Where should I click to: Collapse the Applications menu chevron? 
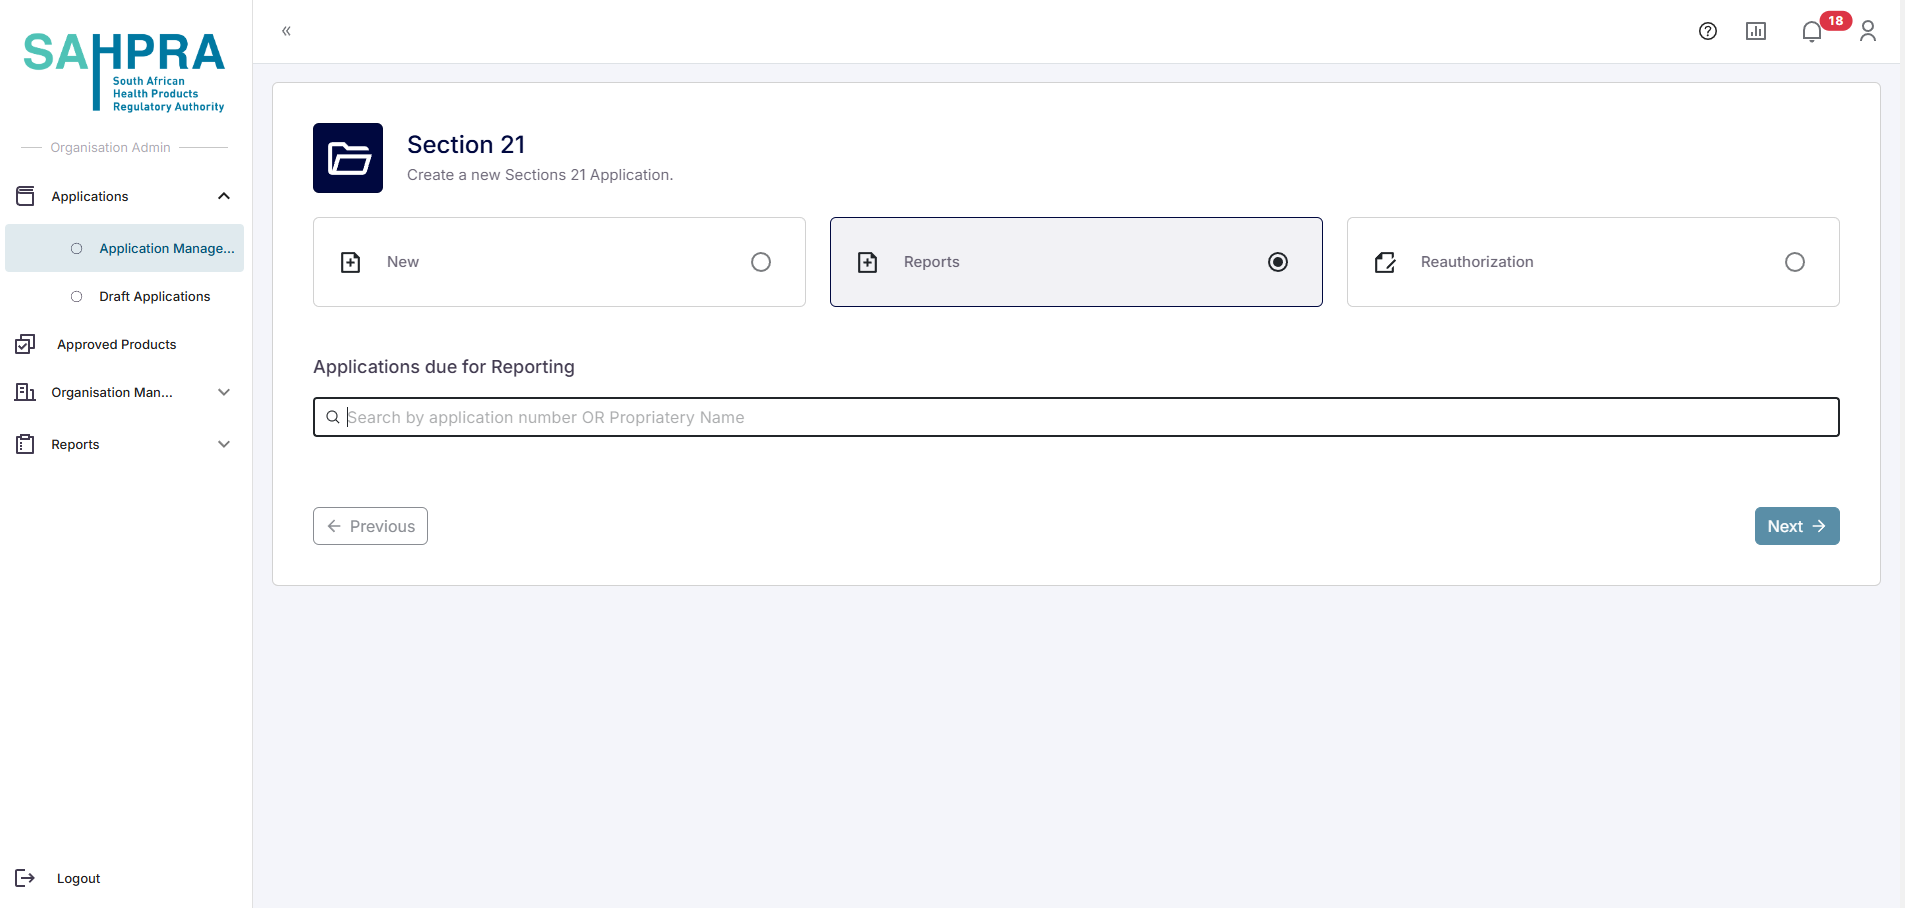click(x=224, y=196)
